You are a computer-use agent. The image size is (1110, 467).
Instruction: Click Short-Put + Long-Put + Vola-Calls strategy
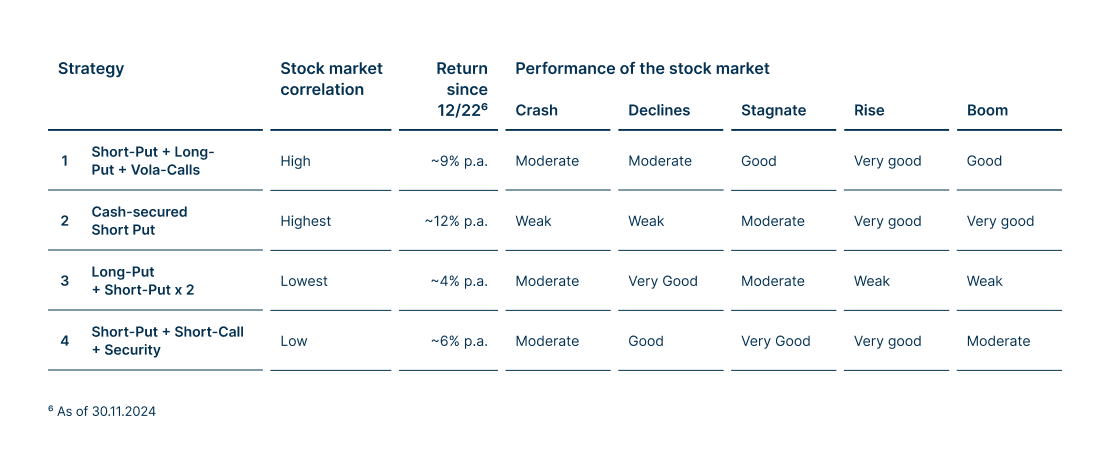tap(153, 161)
